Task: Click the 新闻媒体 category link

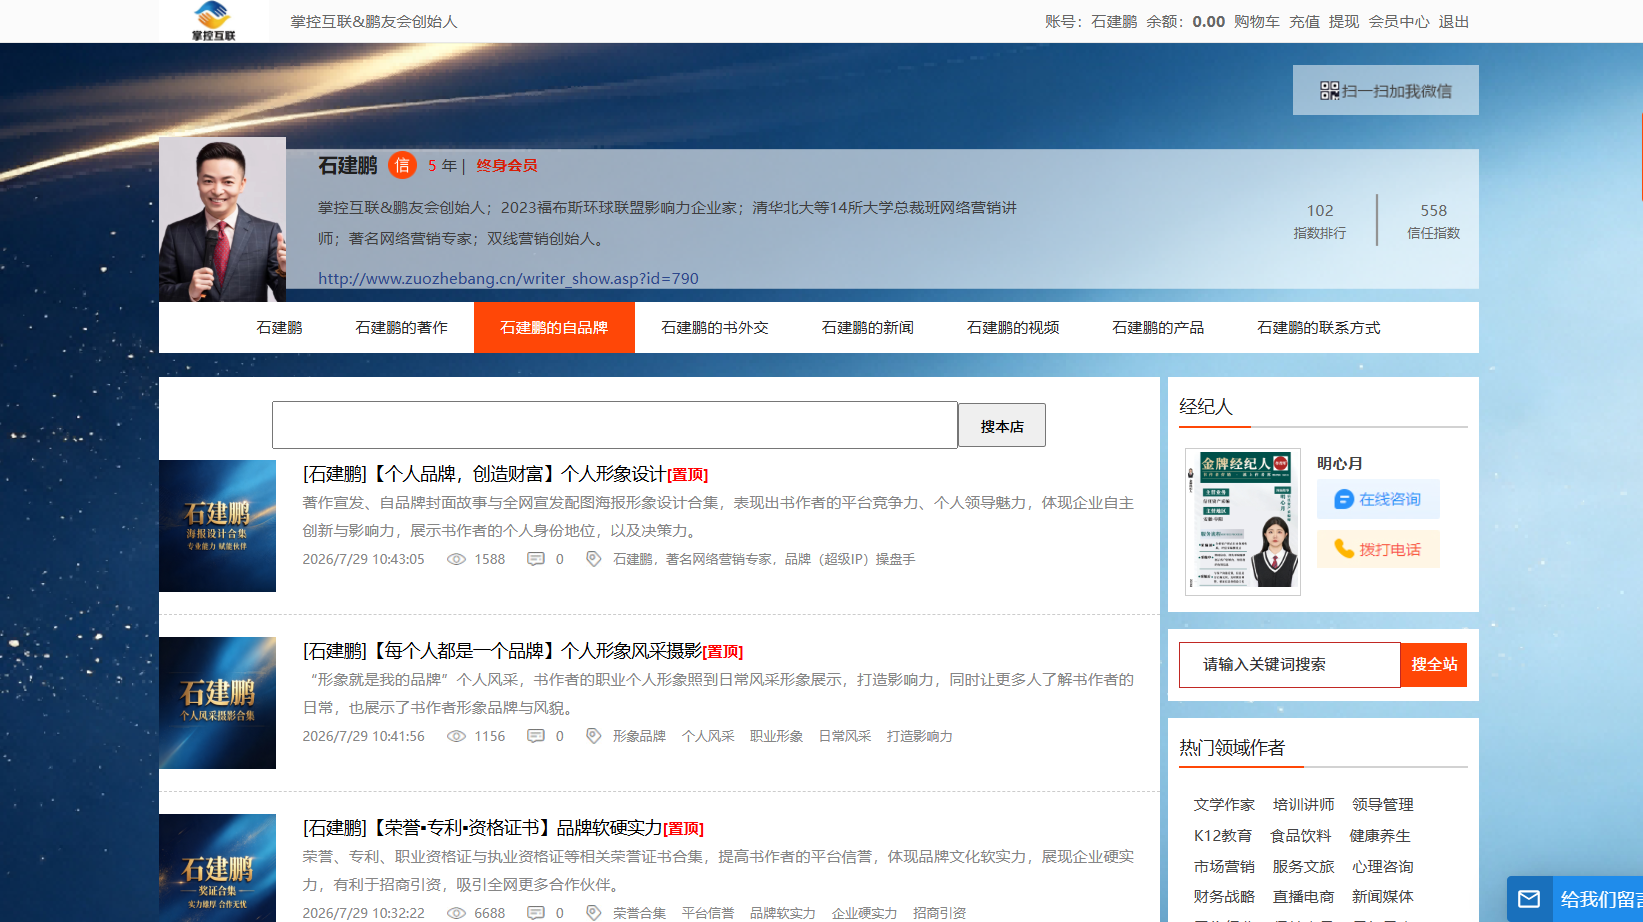Action: [1382, 897]
